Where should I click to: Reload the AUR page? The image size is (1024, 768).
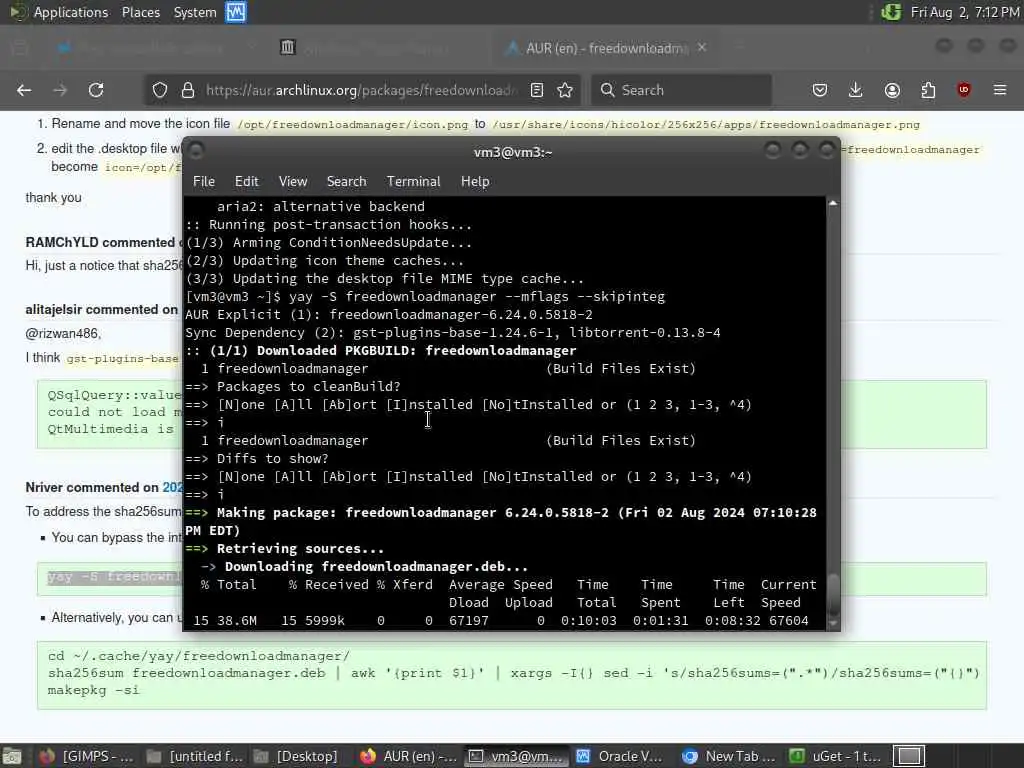96,90
